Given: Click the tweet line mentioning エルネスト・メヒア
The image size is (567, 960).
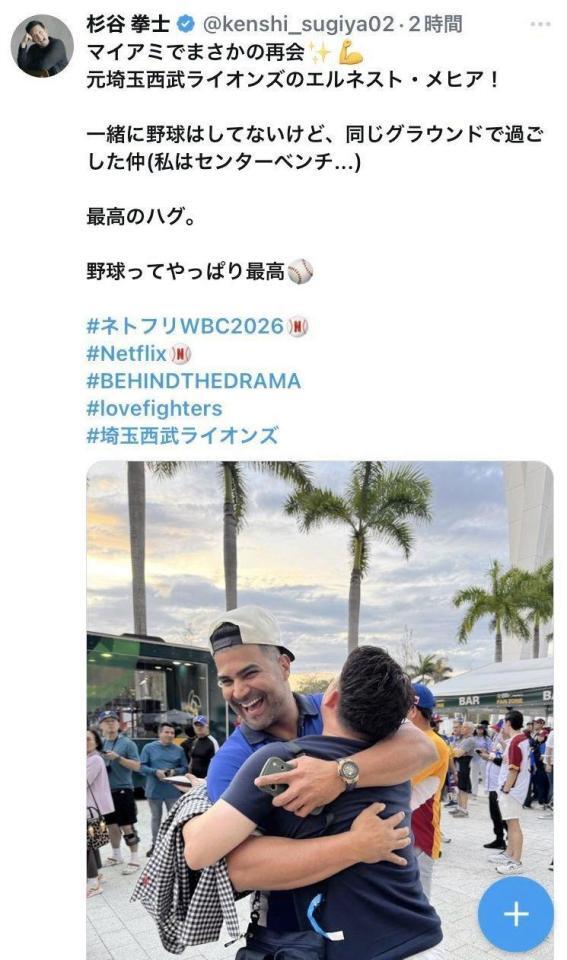Looking at the screenshot, I should click(293, 80).
